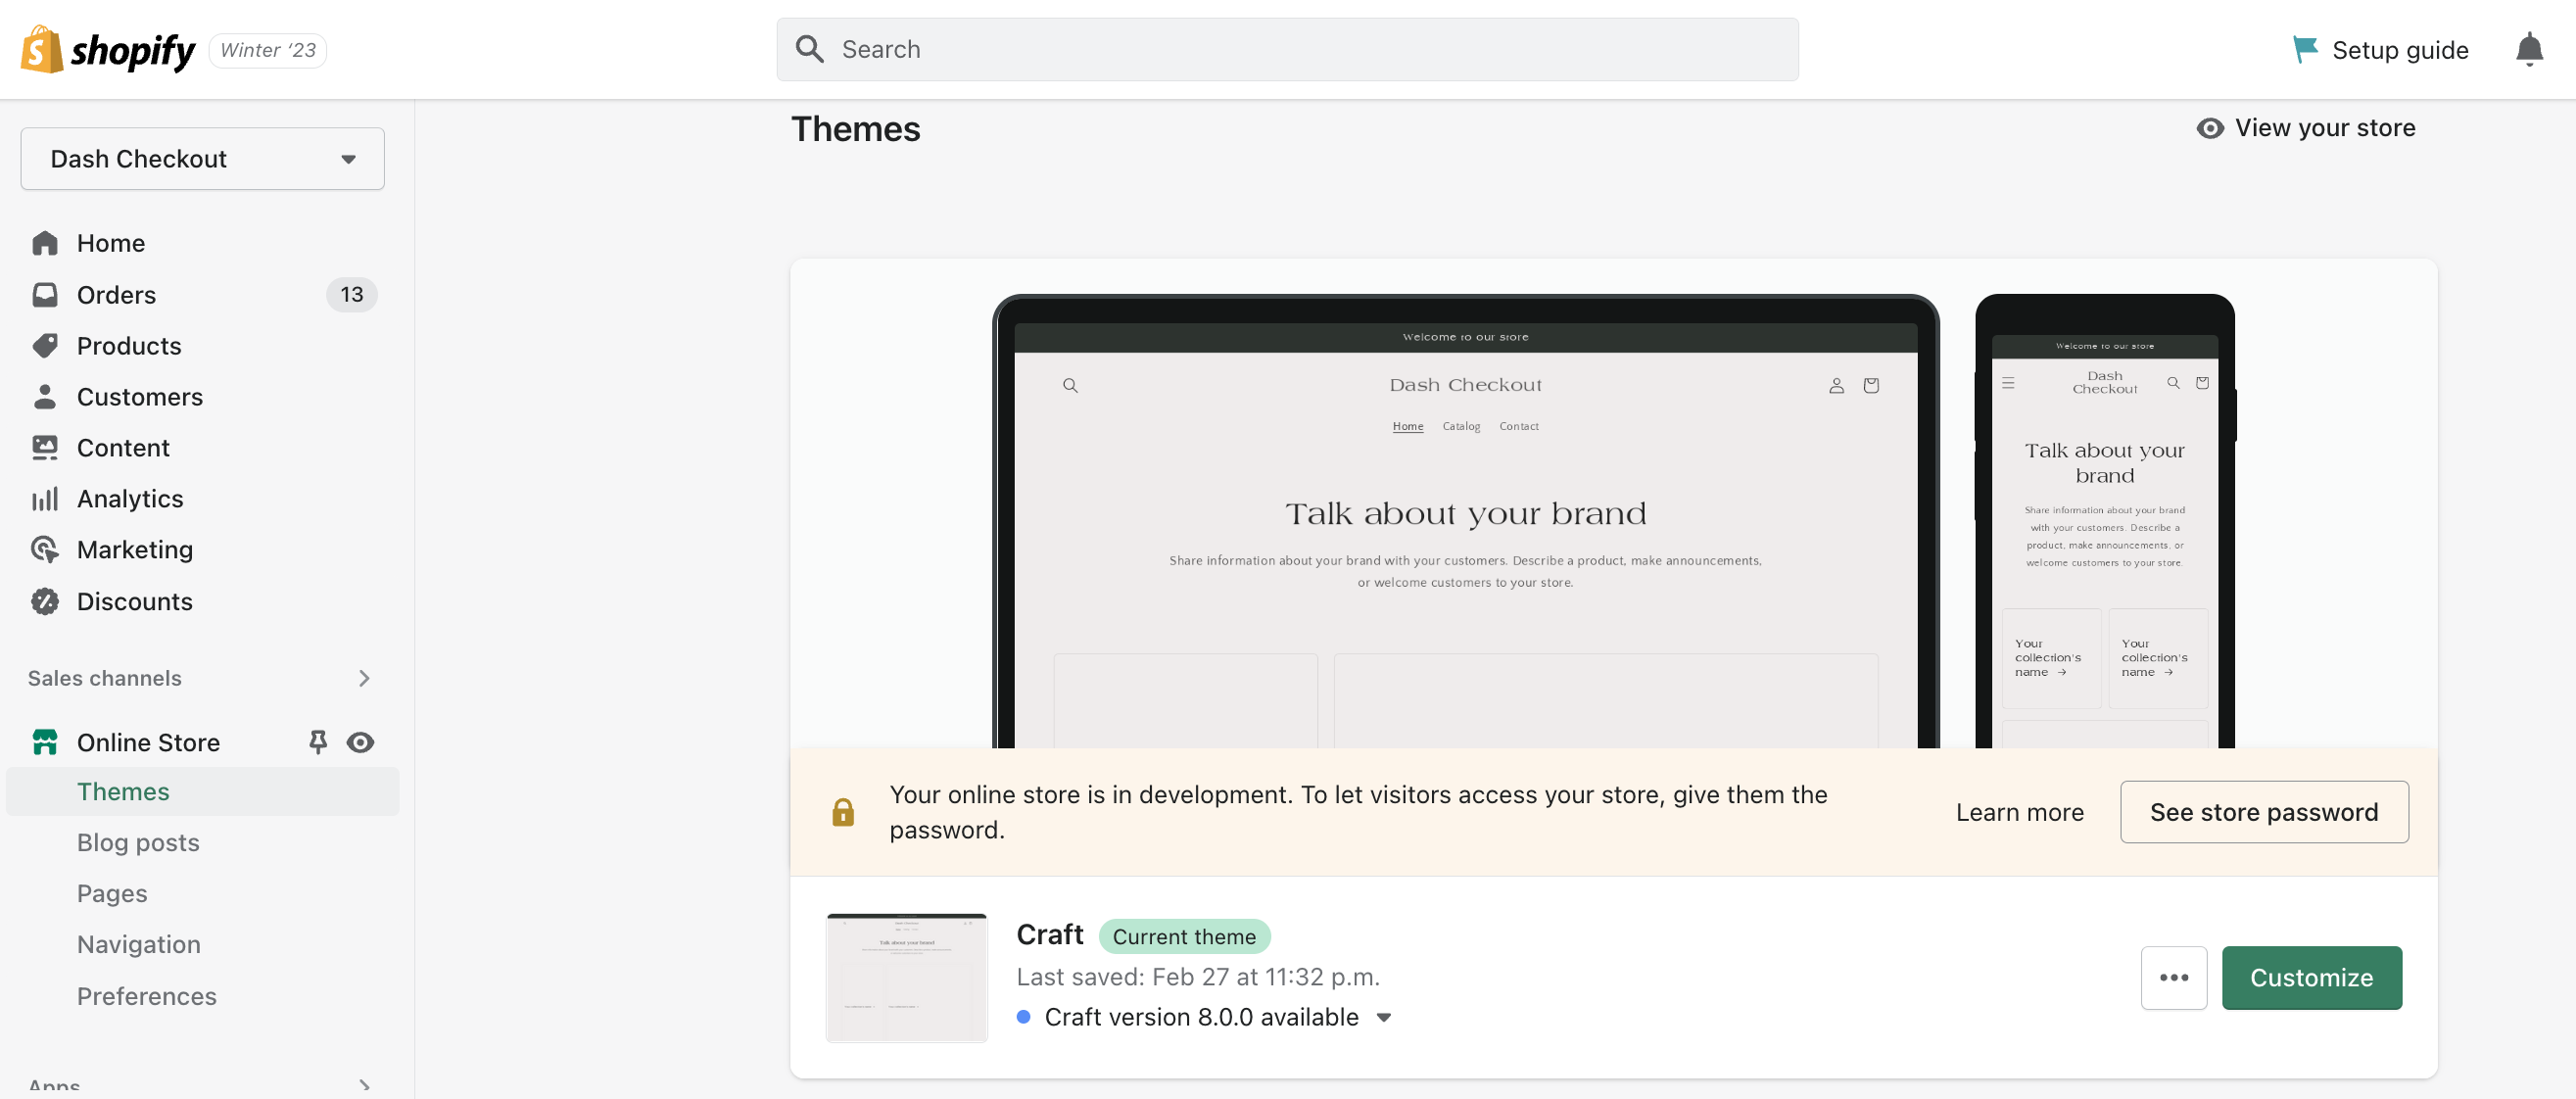Click See store password button
Screen dimensions: 2576x1099
point(2263,812)
